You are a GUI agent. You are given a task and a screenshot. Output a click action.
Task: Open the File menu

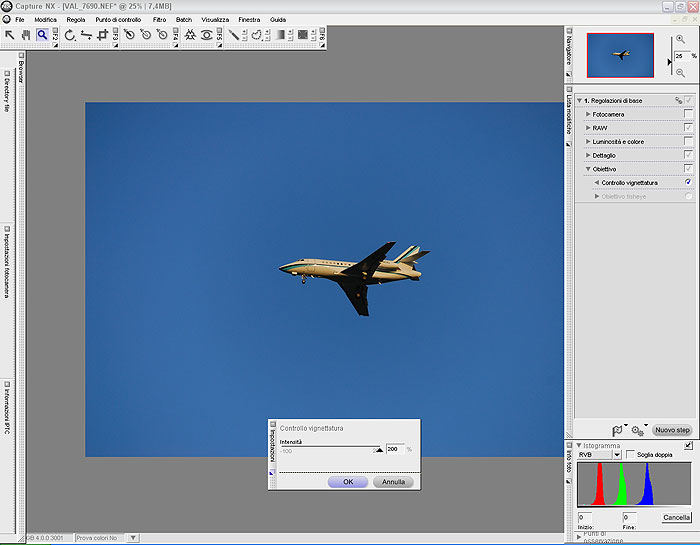click(x=20, y=20)
